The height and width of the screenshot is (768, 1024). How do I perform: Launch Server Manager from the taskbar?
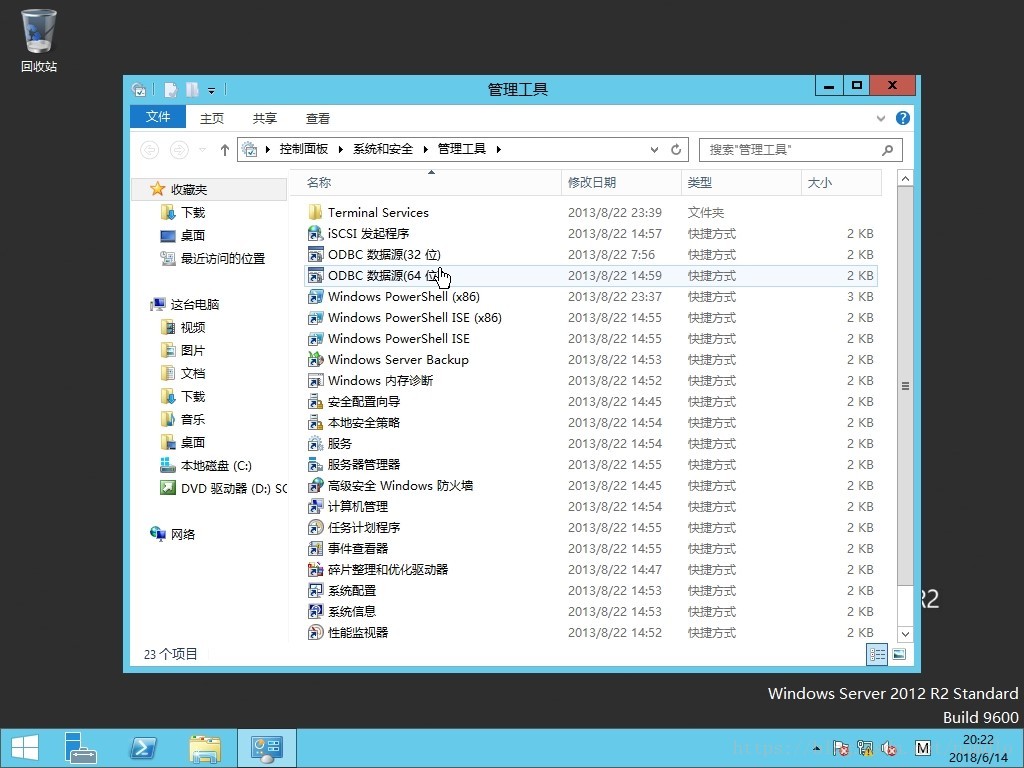(x=81, y=748)
